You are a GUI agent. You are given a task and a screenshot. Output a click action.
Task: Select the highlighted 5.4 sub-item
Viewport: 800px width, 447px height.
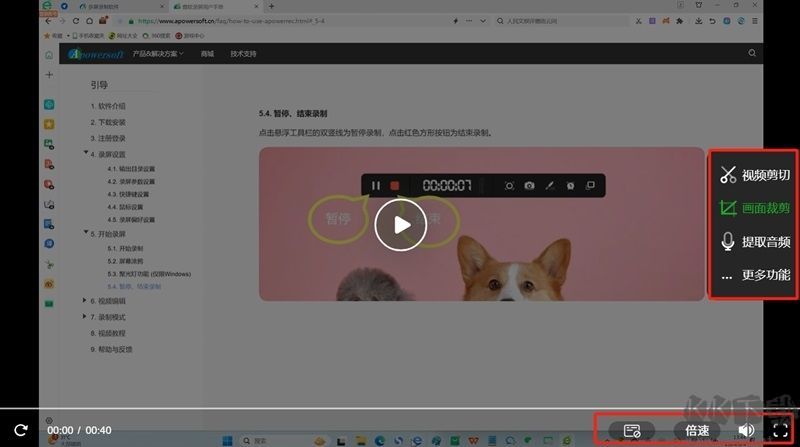pyautogui.click(x=134, y=287)
